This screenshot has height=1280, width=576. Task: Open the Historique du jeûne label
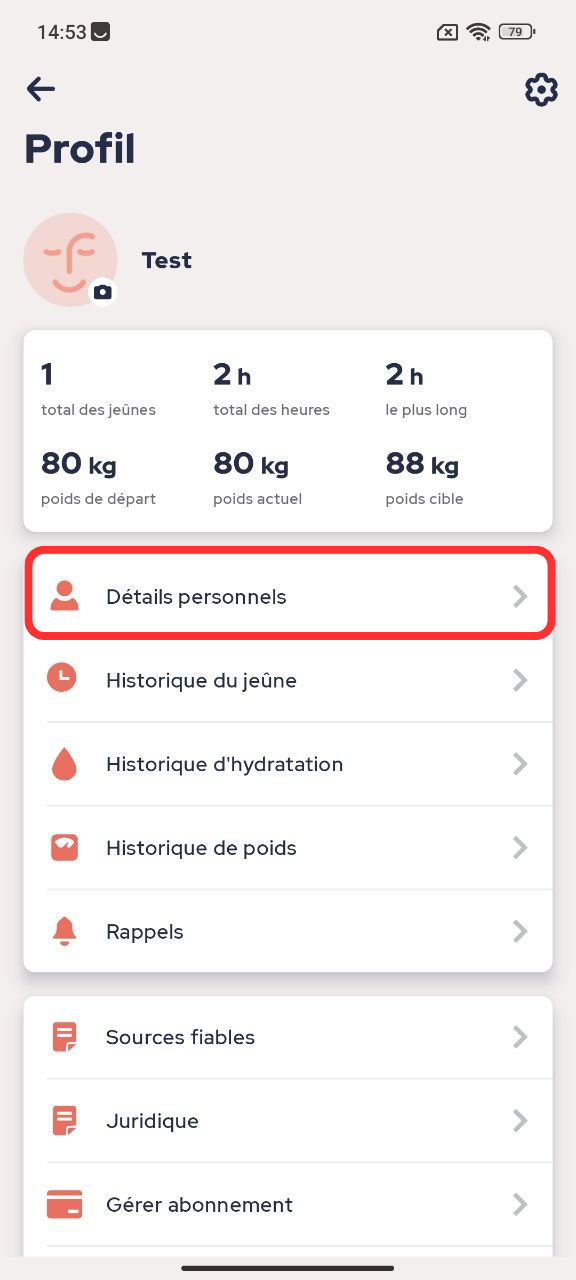tap(201, 680)
